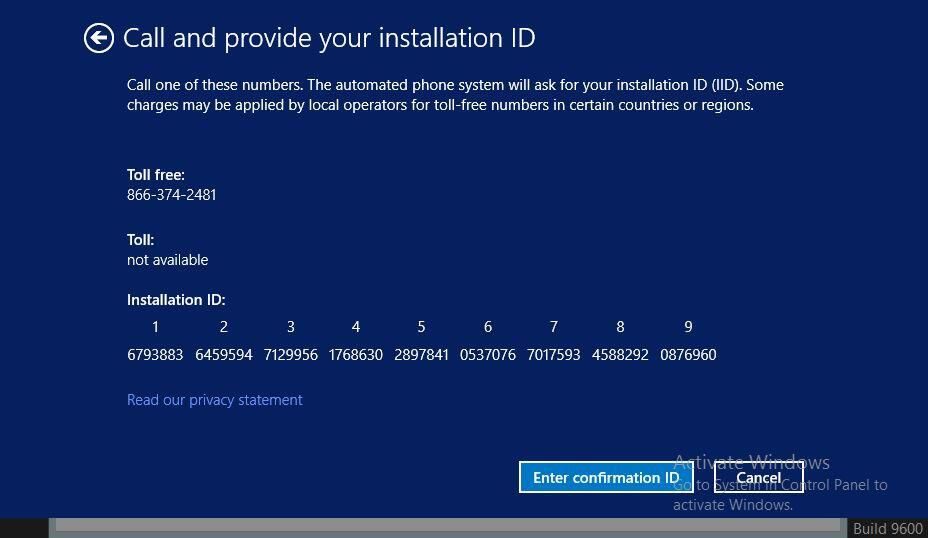Click installation ID block 7129956
The width and height of the screenshot is (928, 538).
[291, 355]
